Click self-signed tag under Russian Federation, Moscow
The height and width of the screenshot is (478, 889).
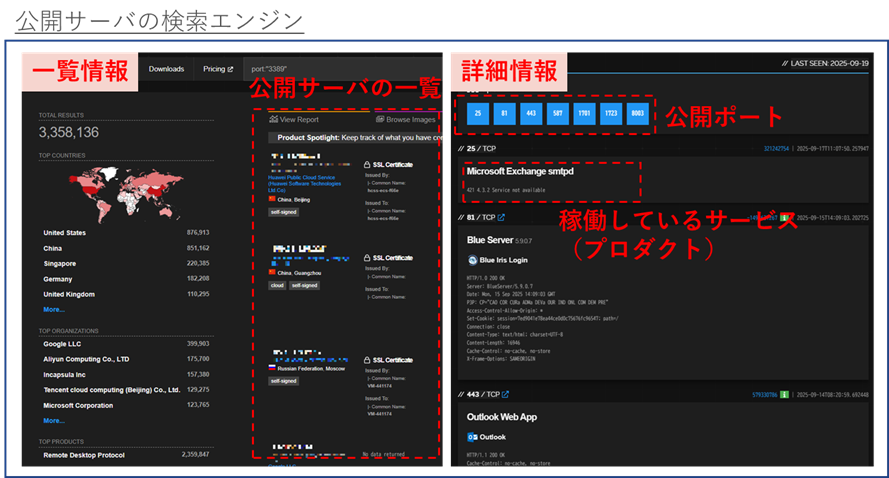point(283,381)
